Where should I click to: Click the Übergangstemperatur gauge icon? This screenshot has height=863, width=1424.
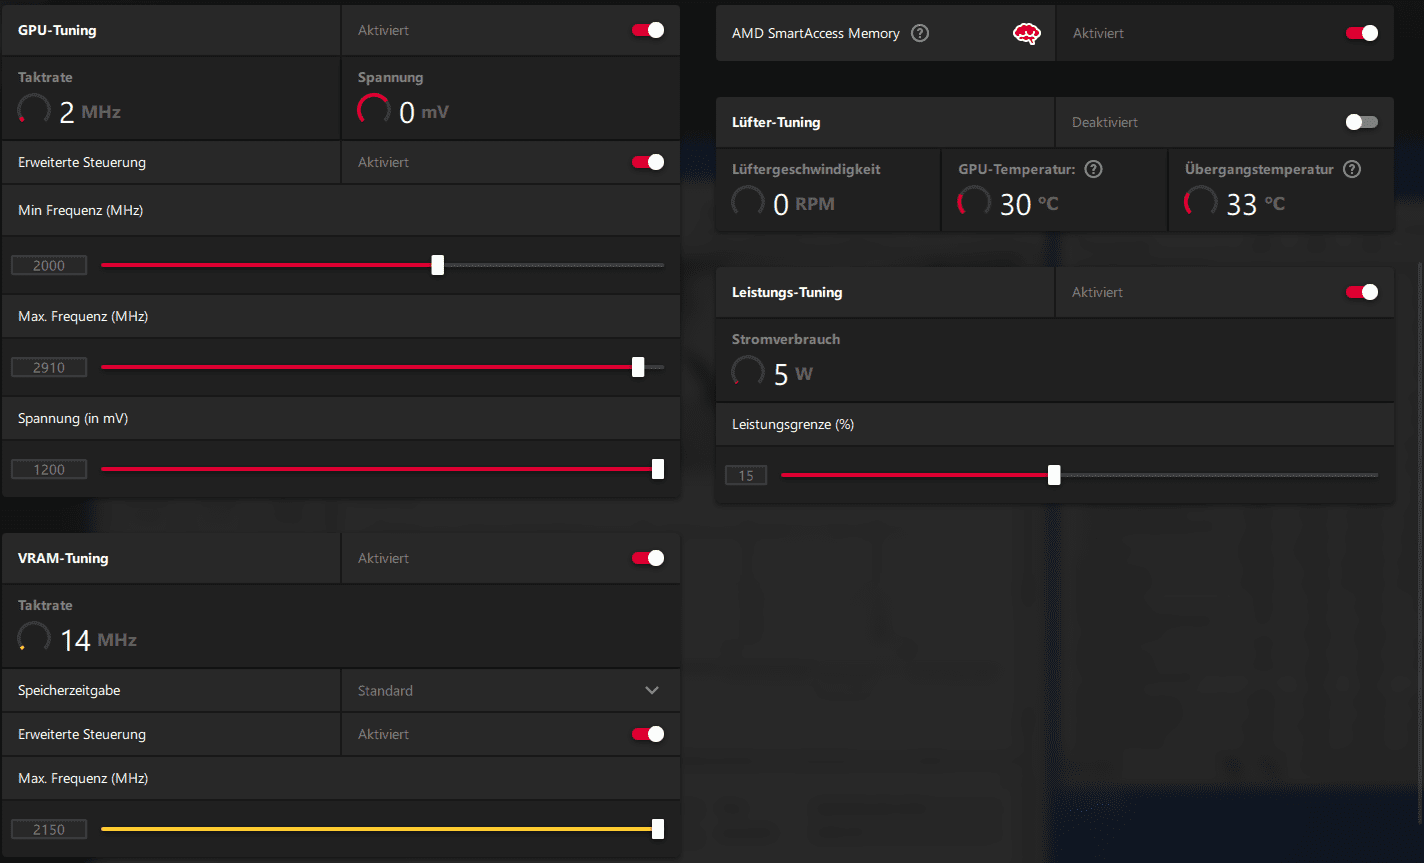pos(1201,203)
